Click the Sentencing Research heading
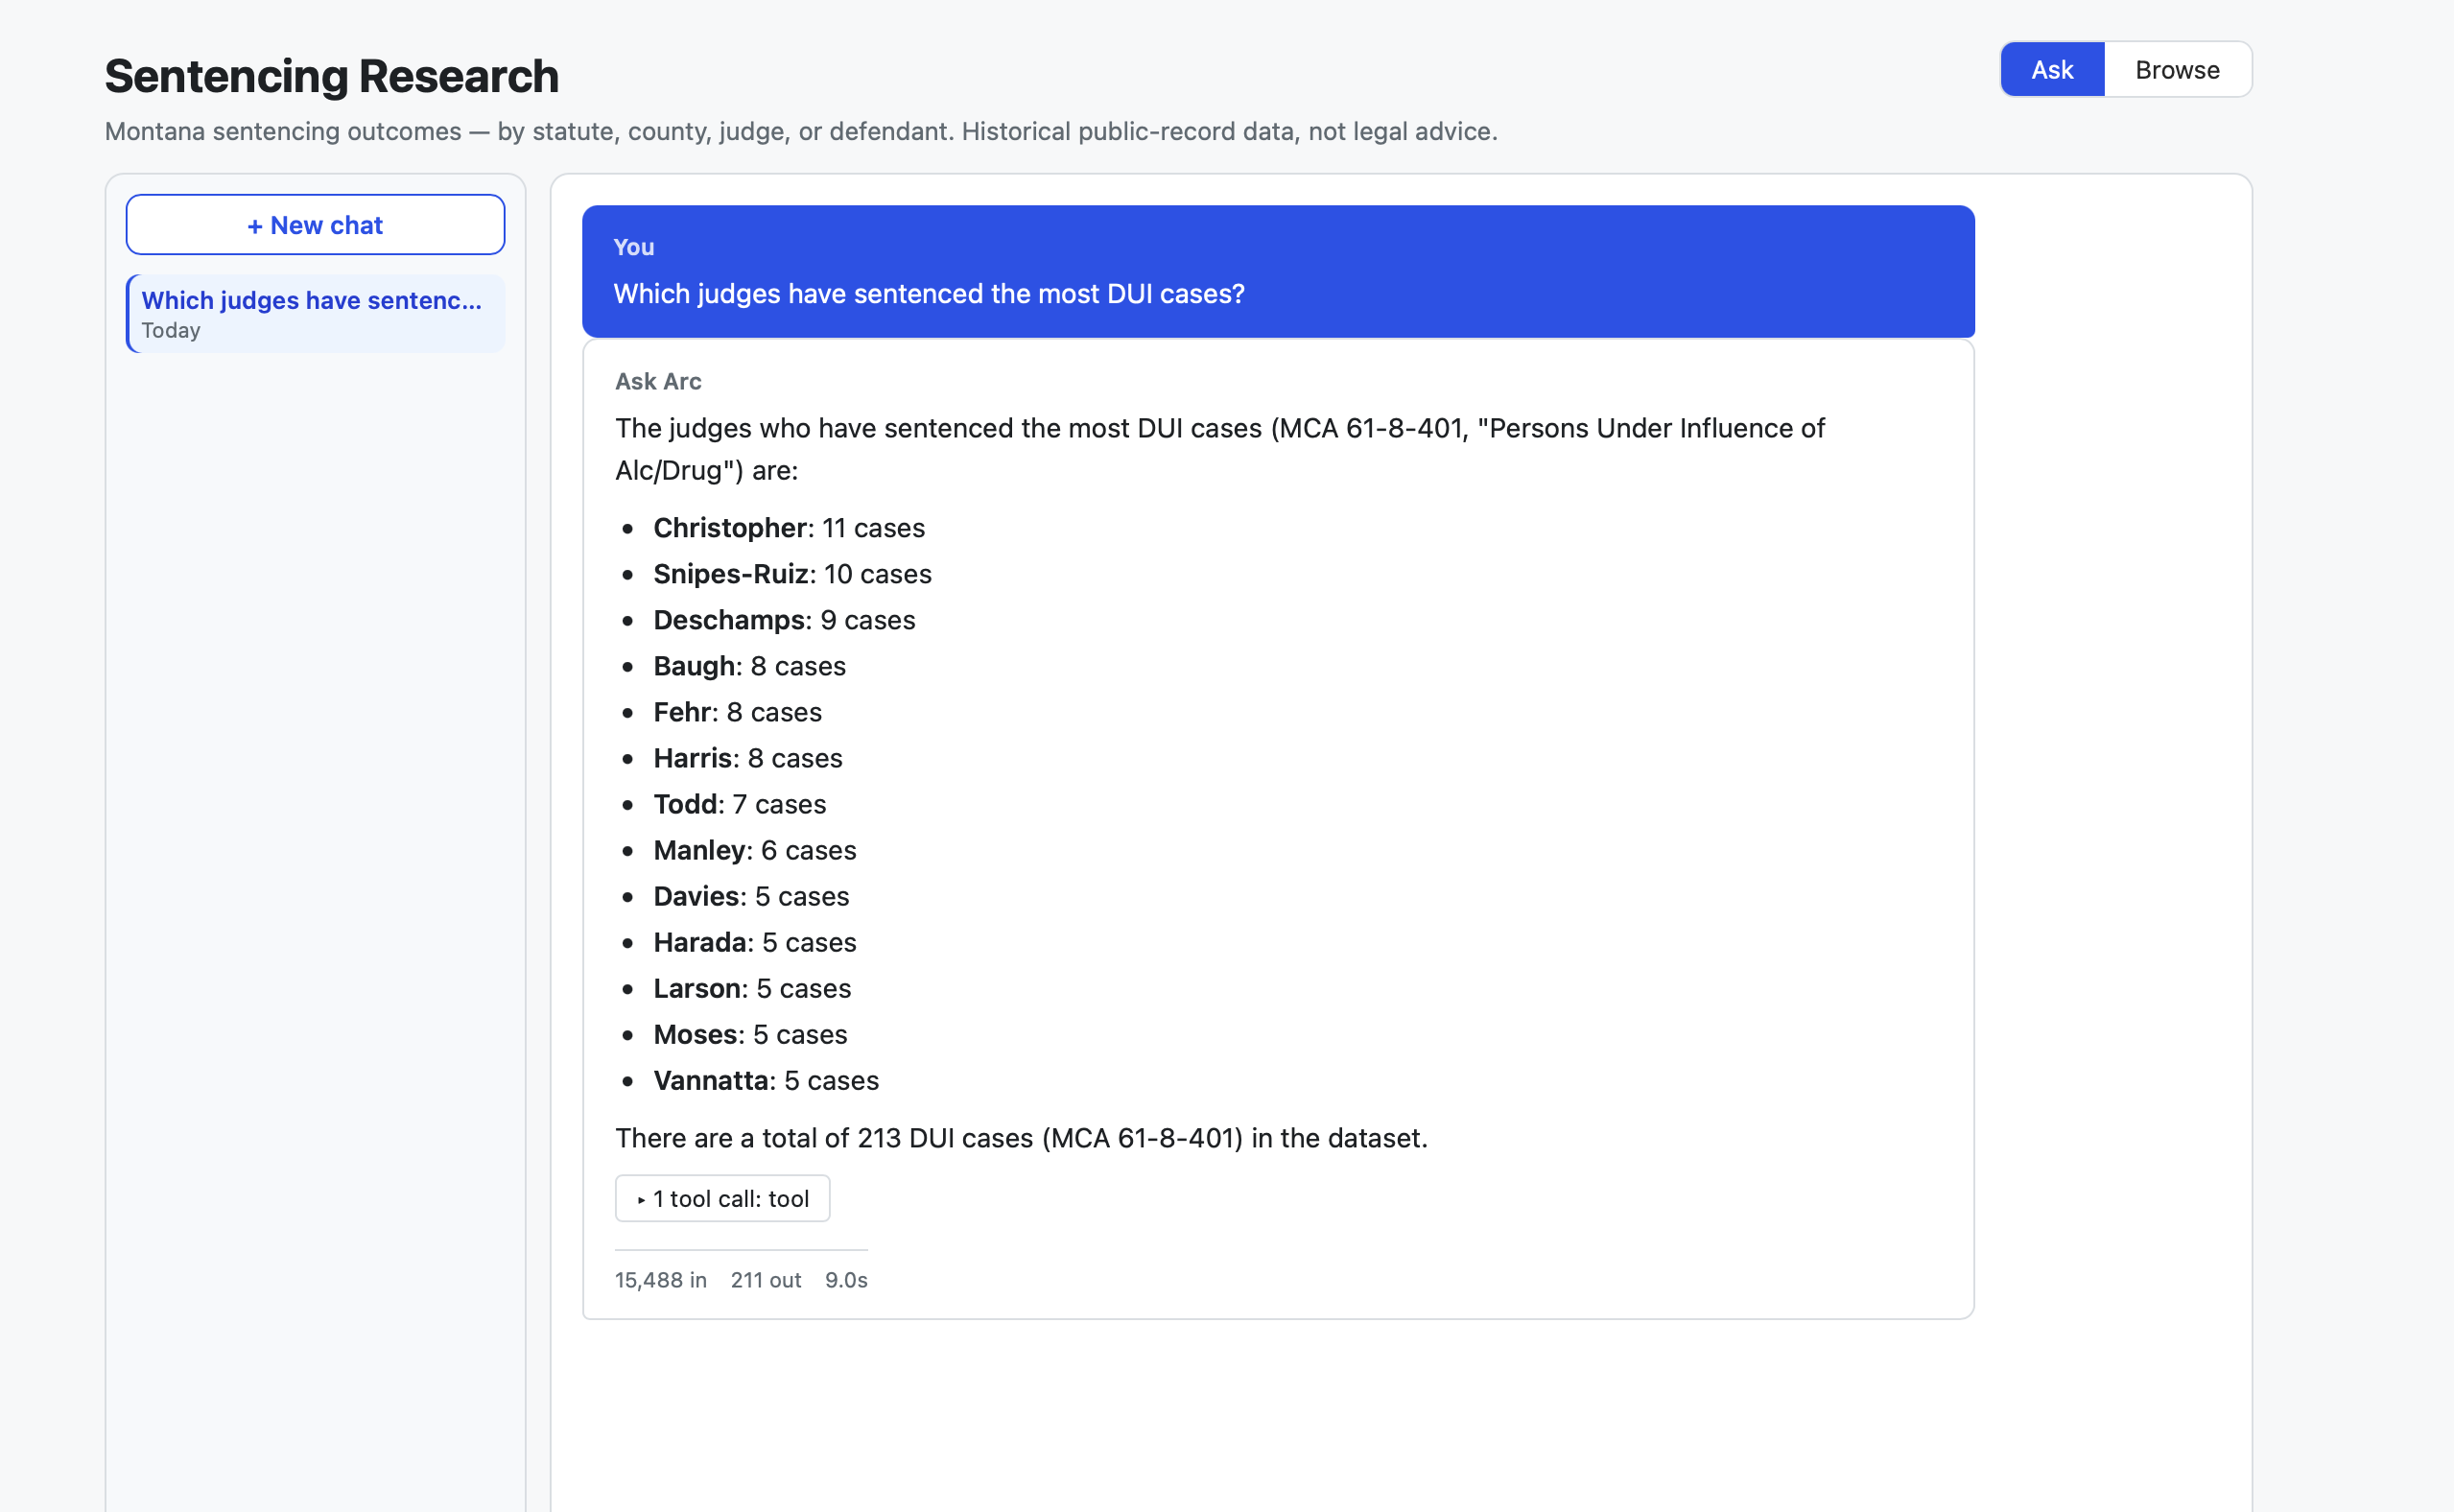 332,77
